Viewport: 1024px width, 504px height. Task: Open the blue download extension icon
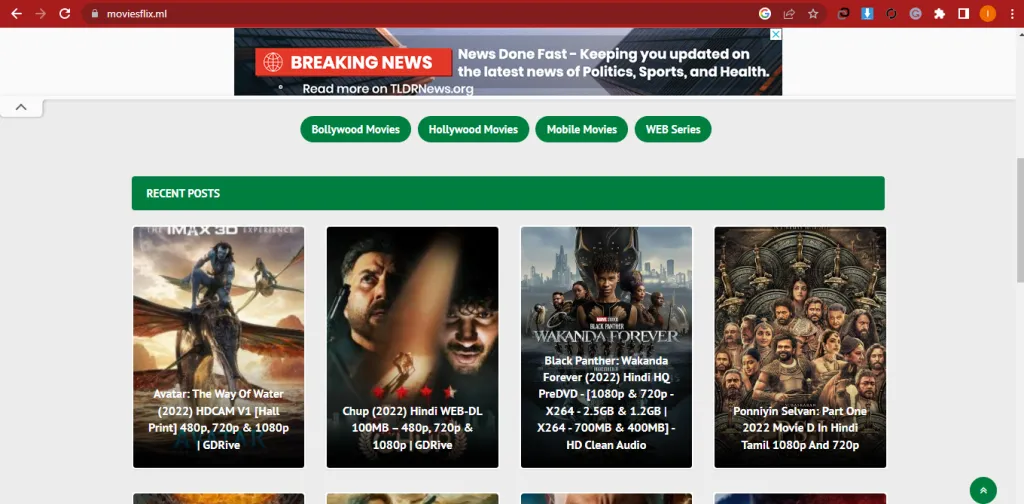point(867,14)
